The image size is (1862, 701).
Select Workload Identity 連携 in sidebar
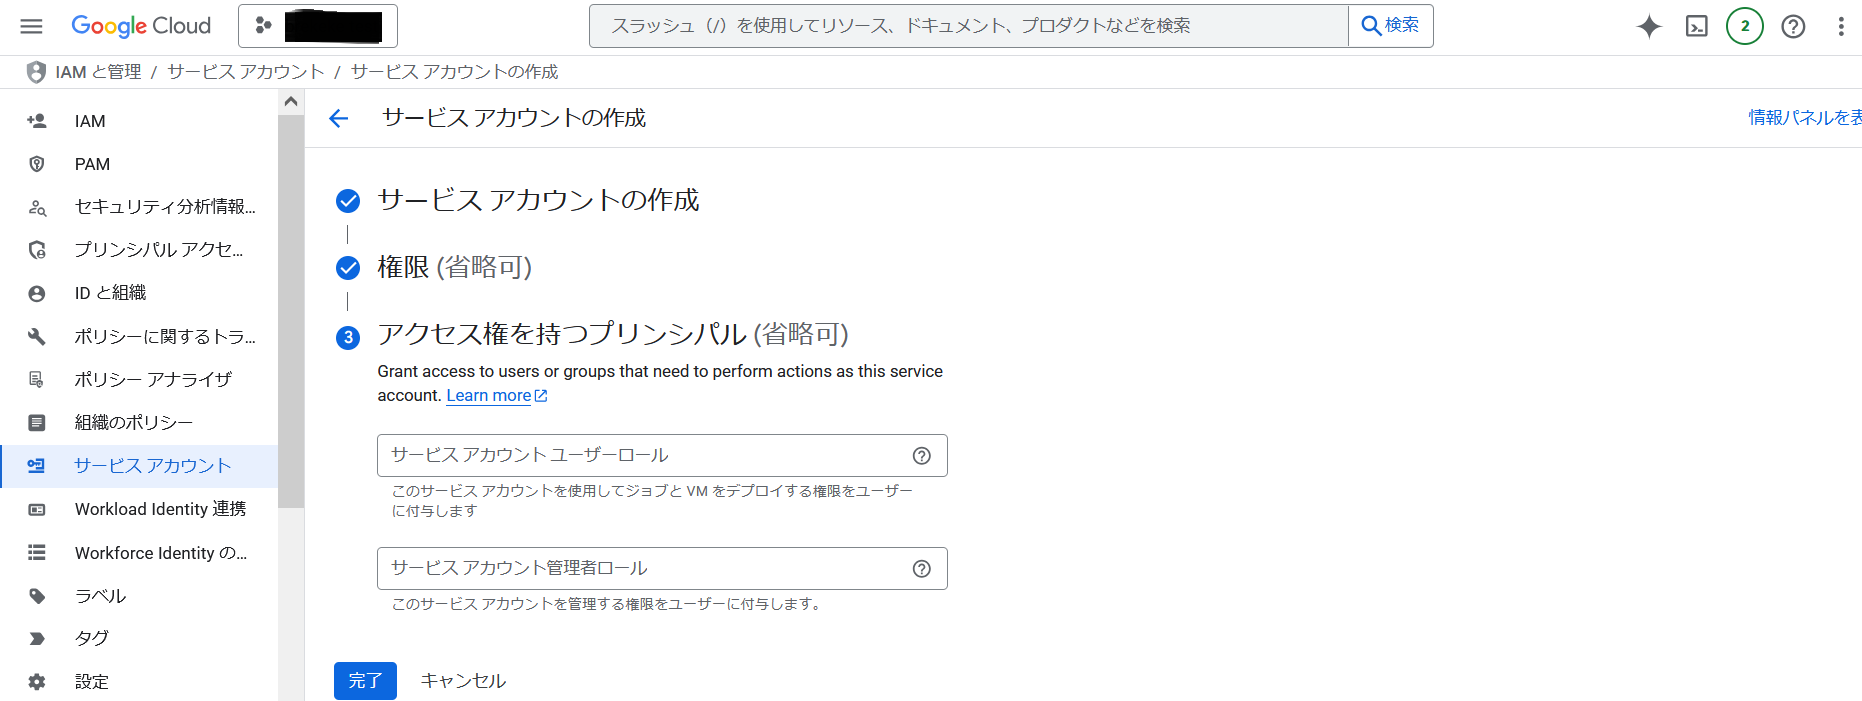click(x=160, y=509)
